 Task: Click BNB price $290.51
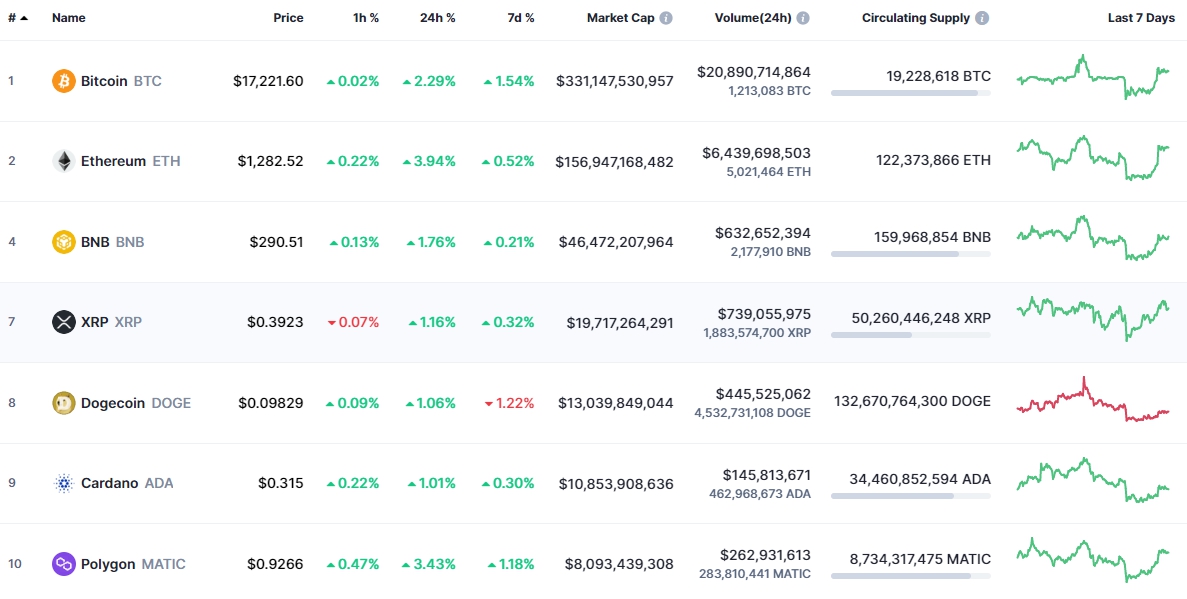276,242
